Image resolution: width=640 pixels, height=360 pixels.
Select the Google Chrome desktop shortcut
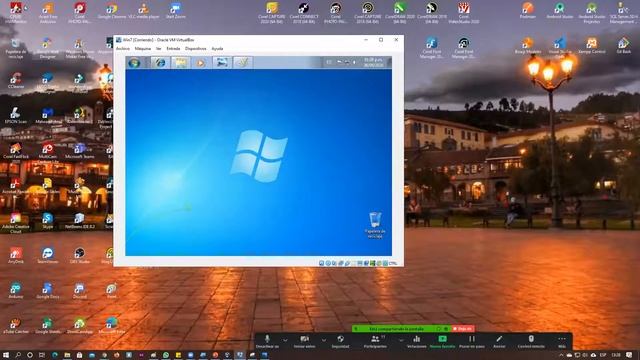(x=111, y=11)
